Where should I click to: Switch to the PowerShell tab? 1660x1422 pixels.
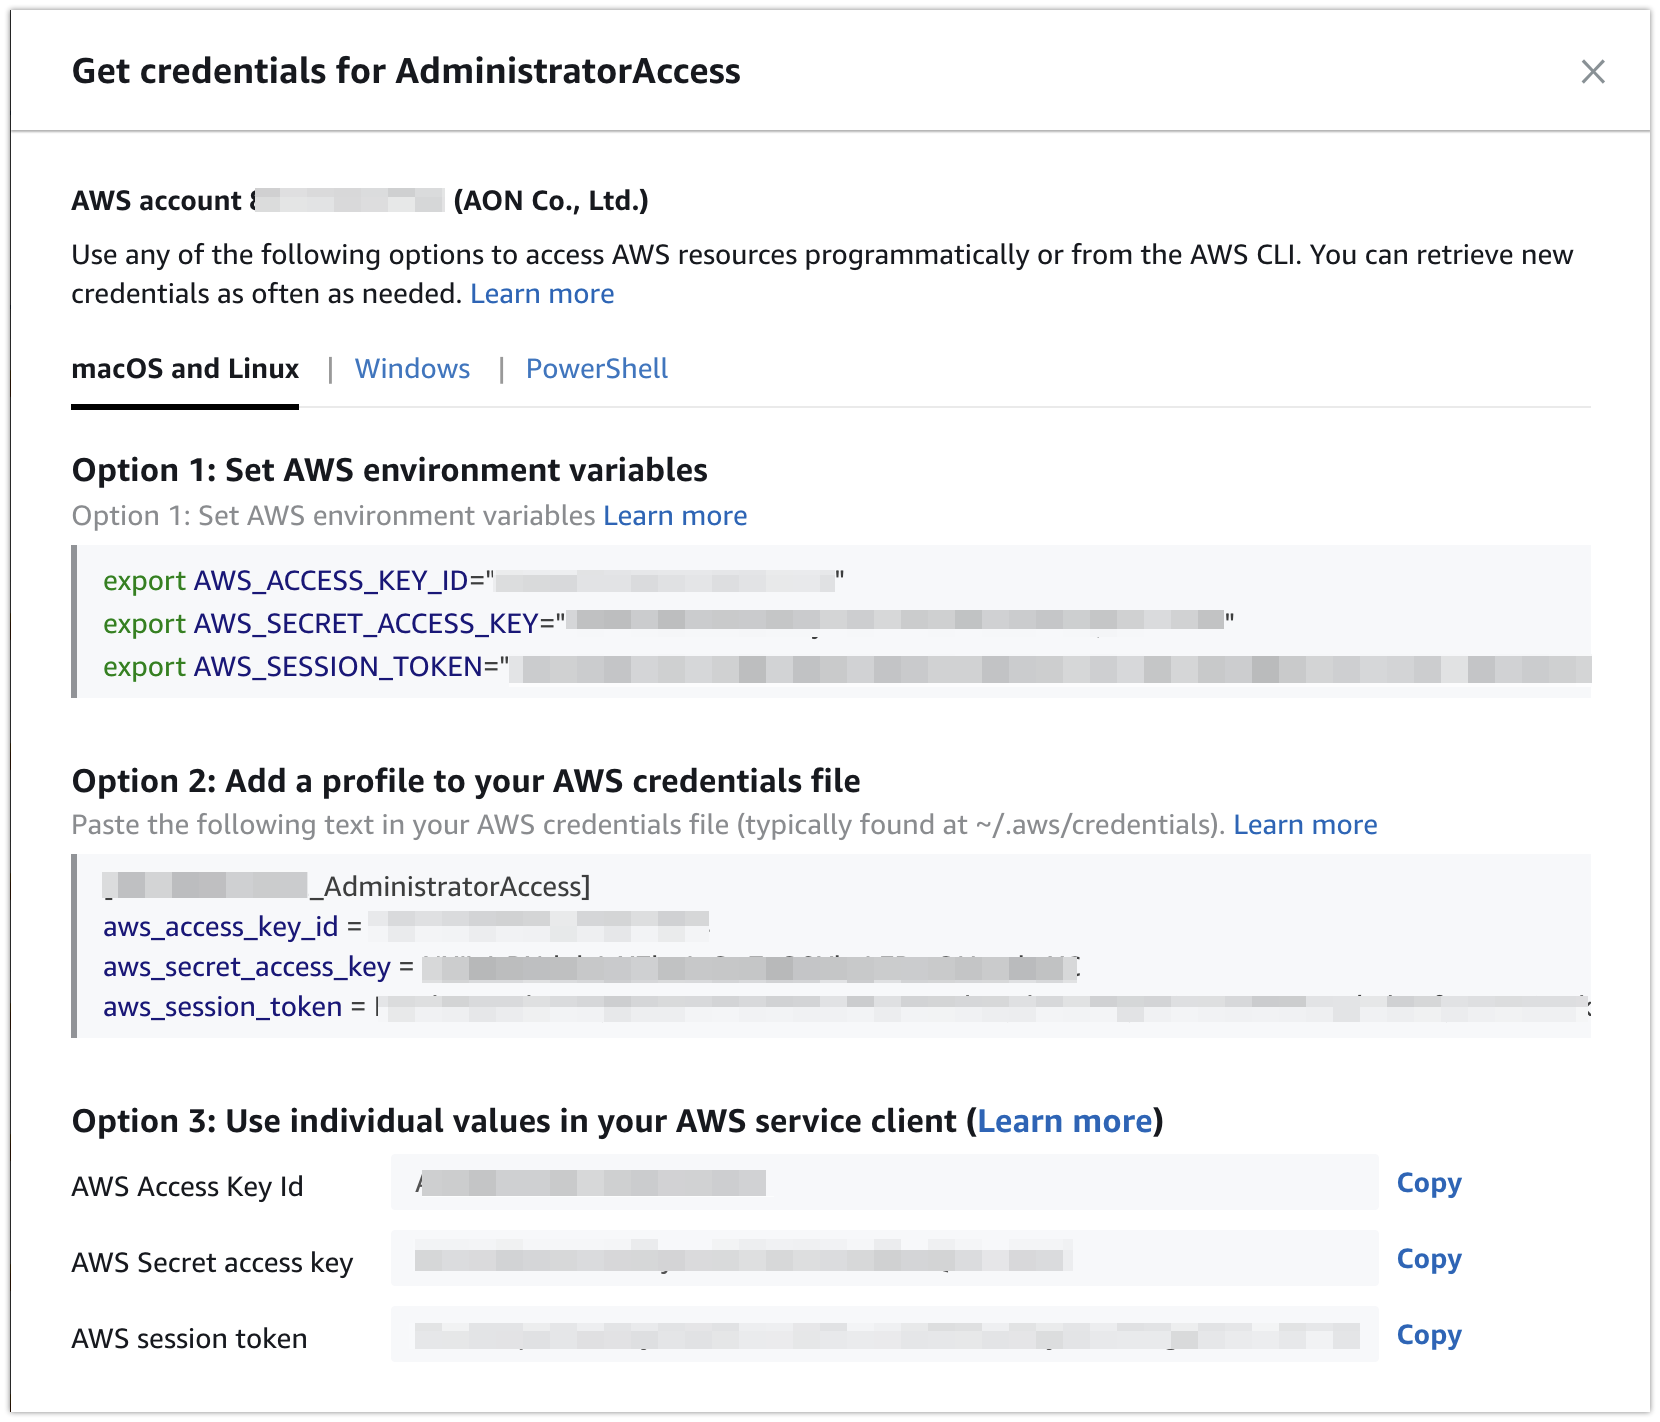click(x=597, y=369)
